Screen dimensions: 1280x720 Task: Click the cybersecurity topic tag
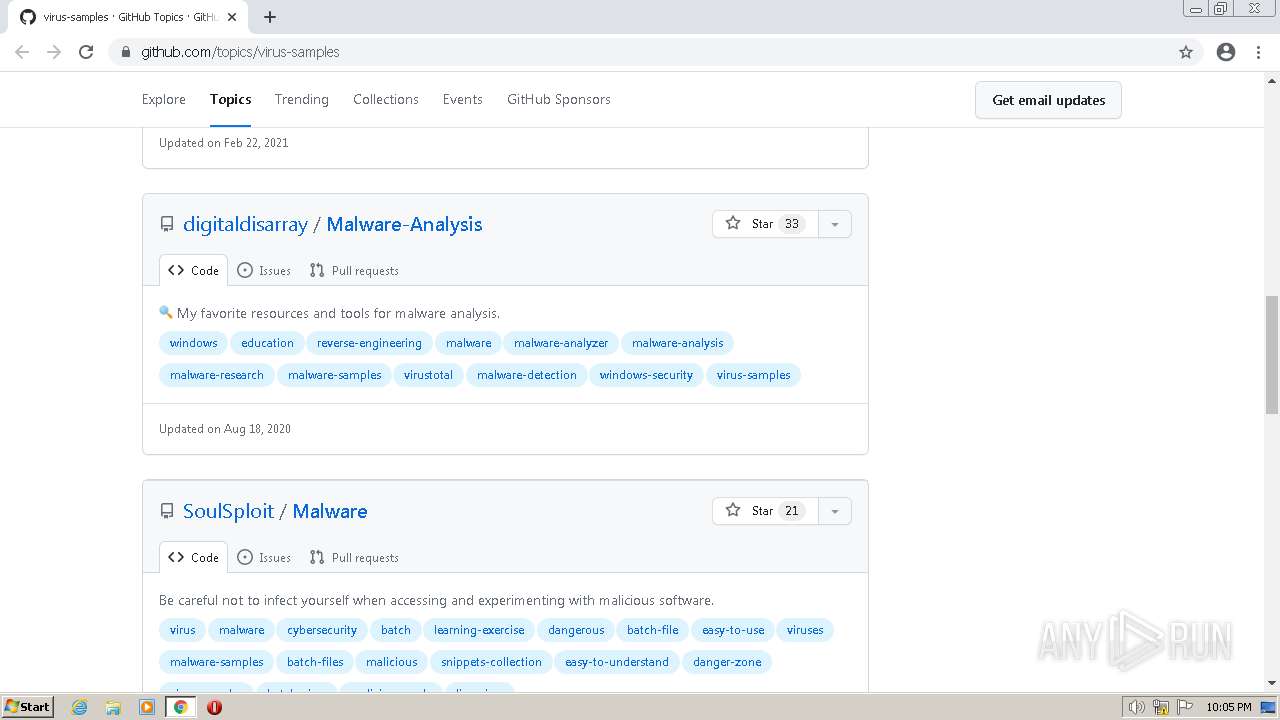coord(322,630)
